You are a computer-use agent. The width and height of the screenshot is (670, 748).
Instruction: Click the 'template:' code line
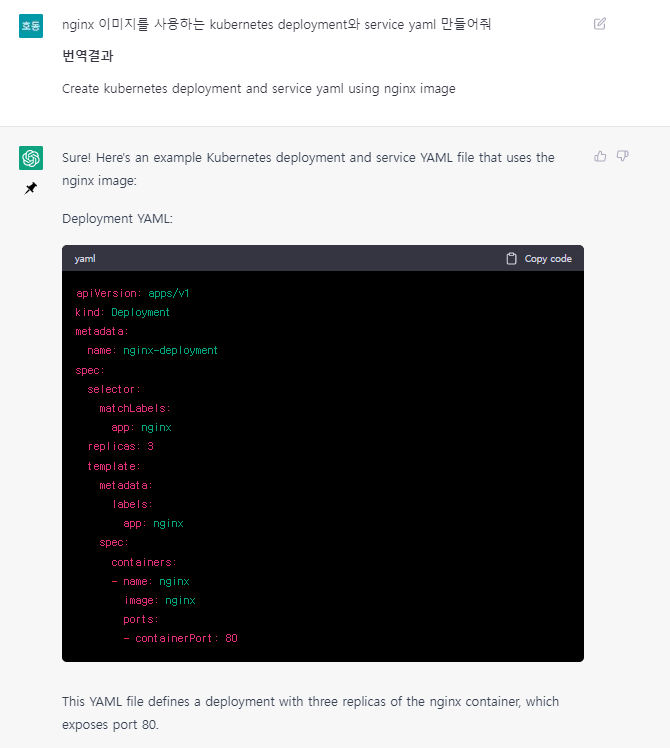point(114,466)
